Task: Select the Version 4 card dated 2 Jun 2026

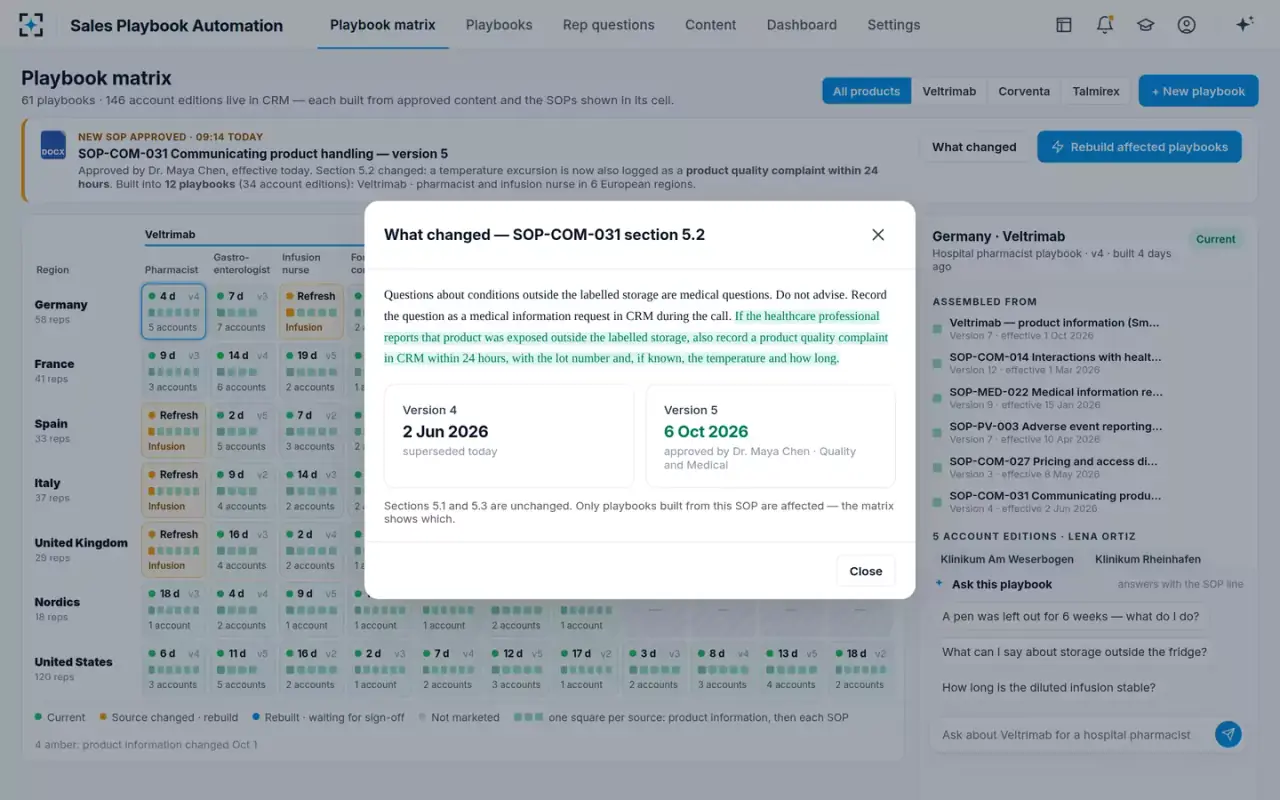Action: point(509,435)
